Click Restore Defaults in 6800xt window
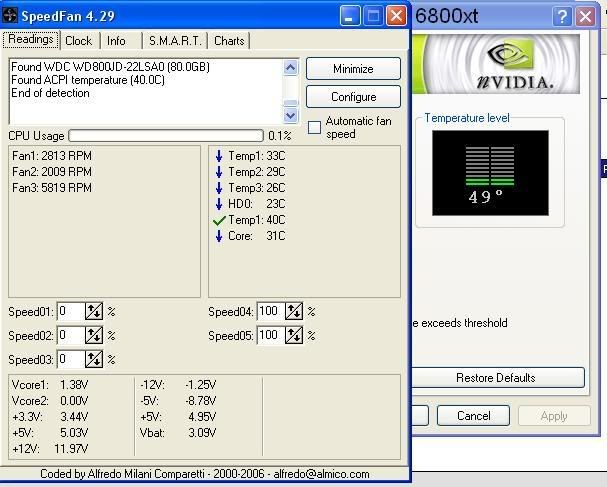Image resolution: width=607 pixels, height=487 pixels. 497,377
